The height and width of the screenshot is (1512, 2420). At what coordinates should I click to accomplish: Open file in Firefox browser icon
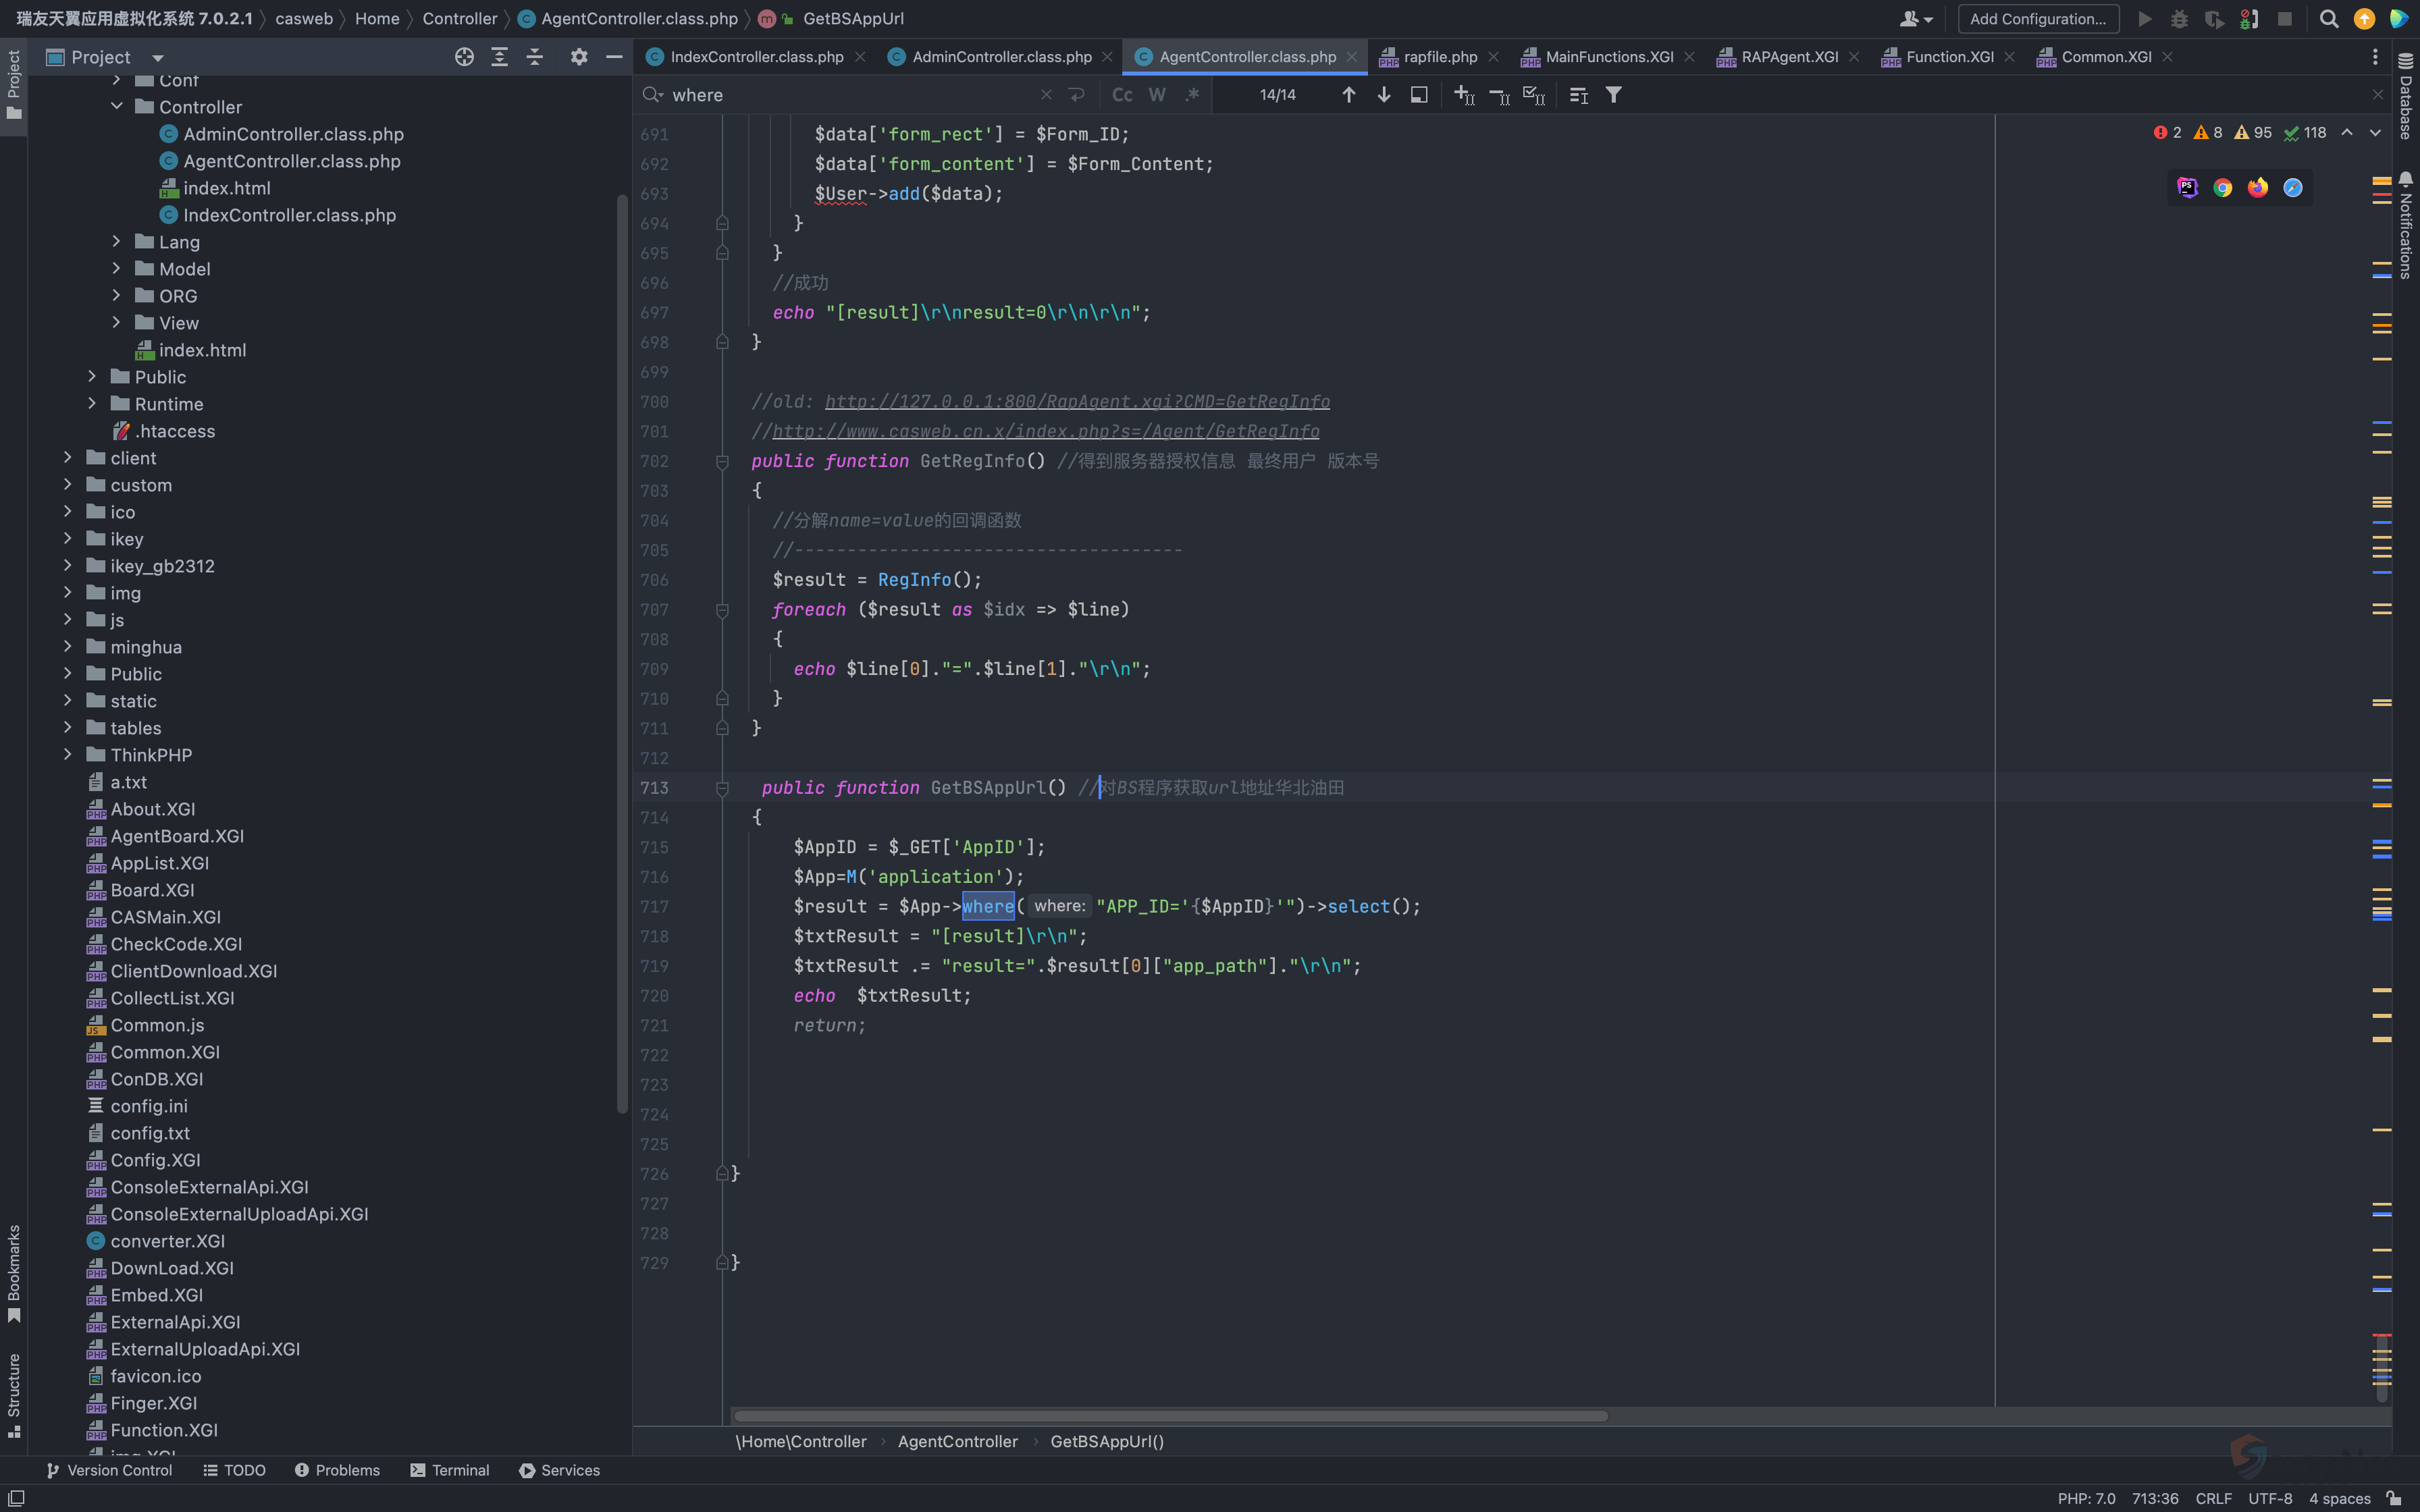click(x=2257, y=188)
